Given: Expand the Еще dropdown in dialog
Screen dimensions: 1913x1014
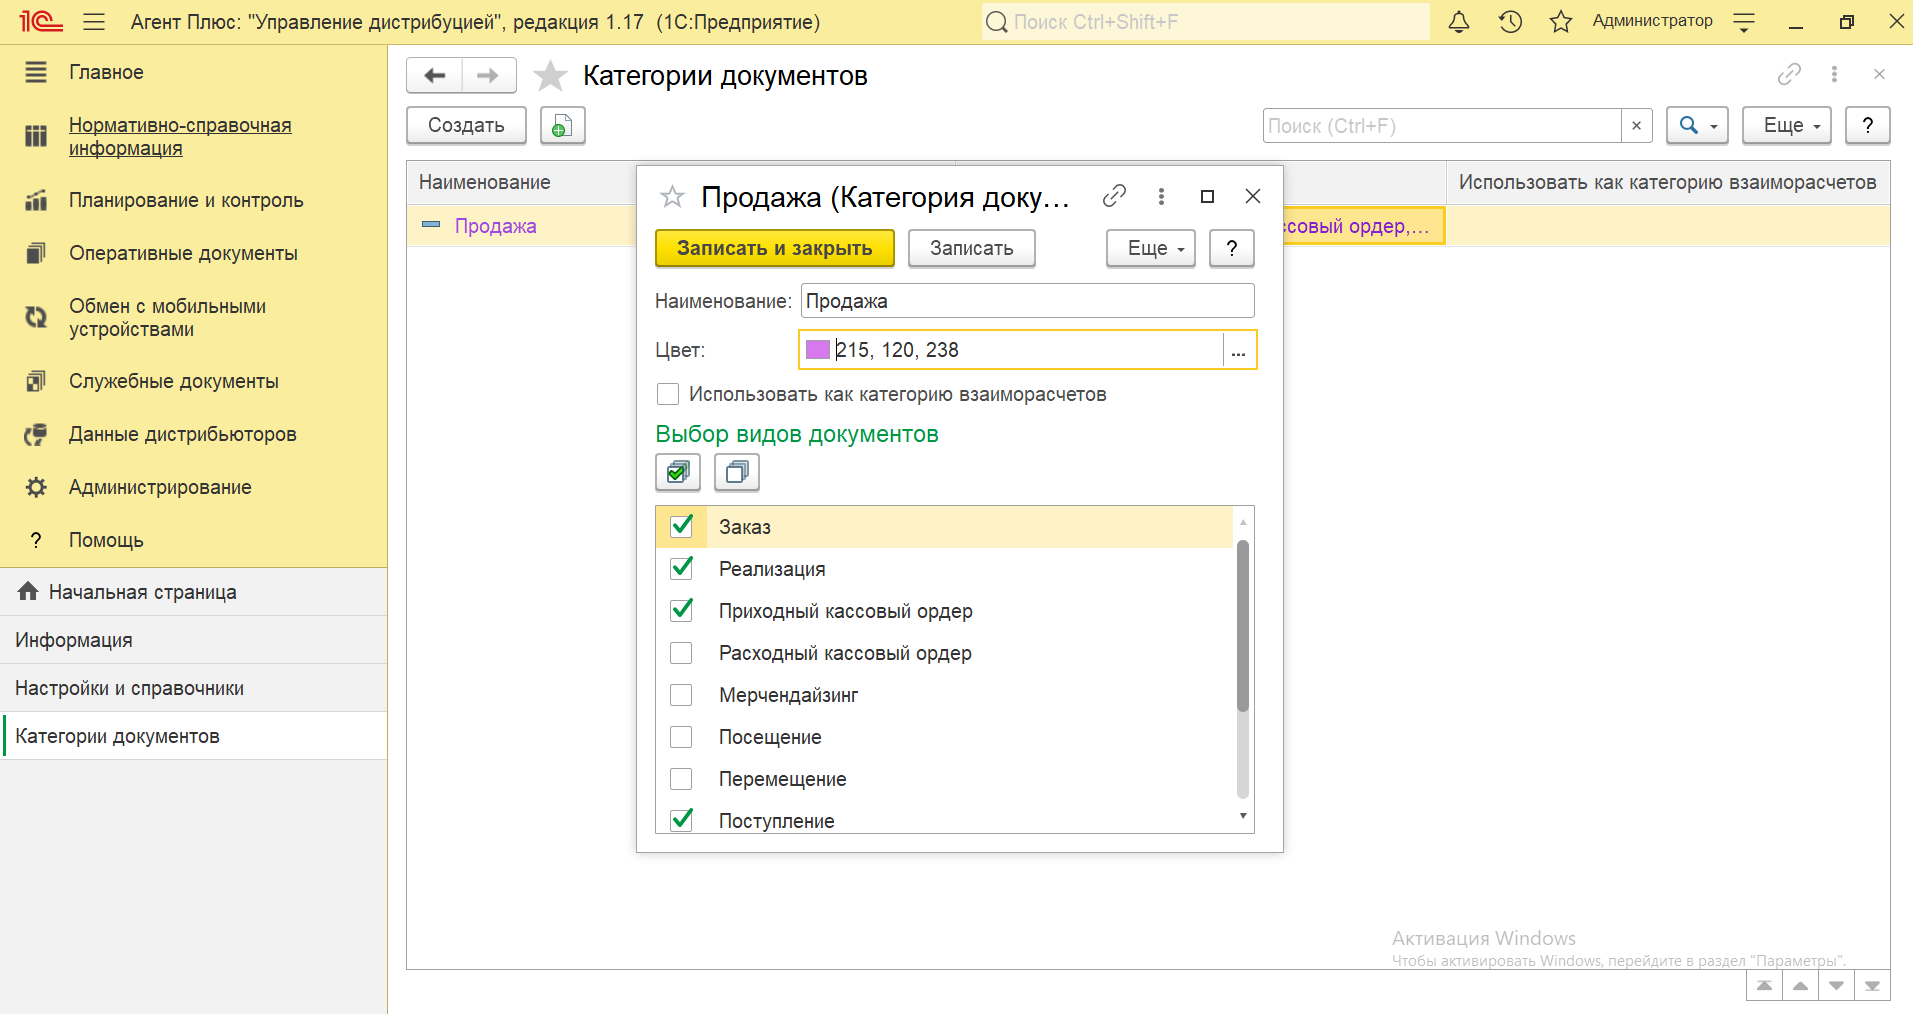Looking at the screenshot, I should (x=1151, y=248).
